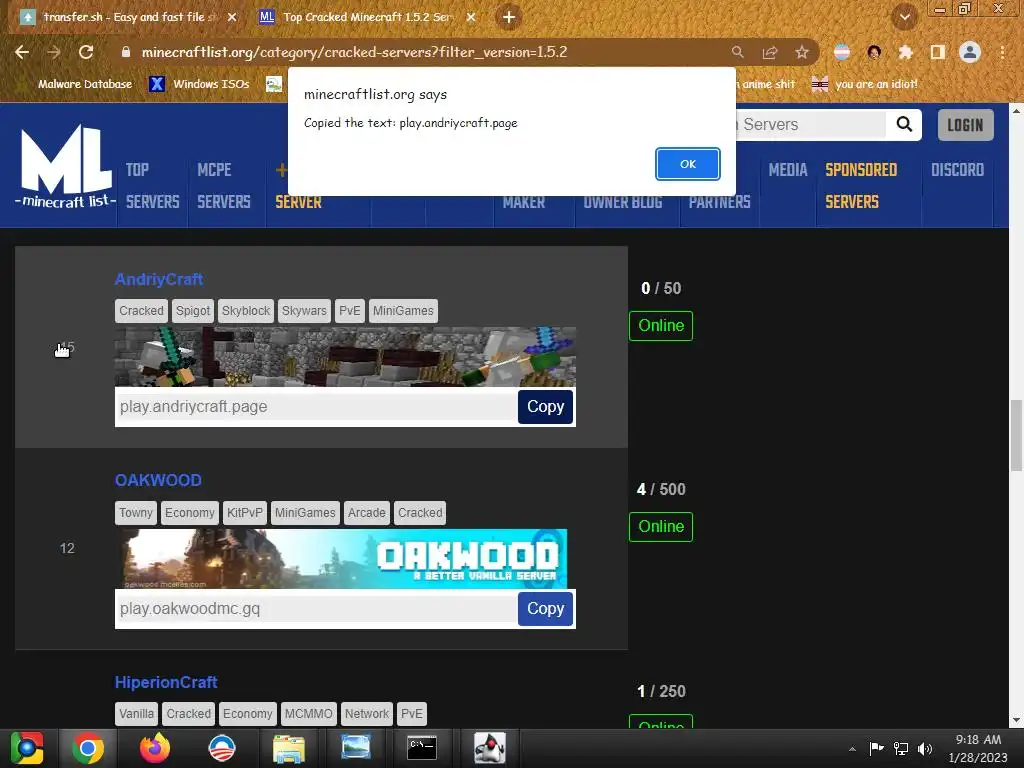Screen dimensions: 1024x768
Task: Click the Spigot tag
Action: [x=193, y=311]
